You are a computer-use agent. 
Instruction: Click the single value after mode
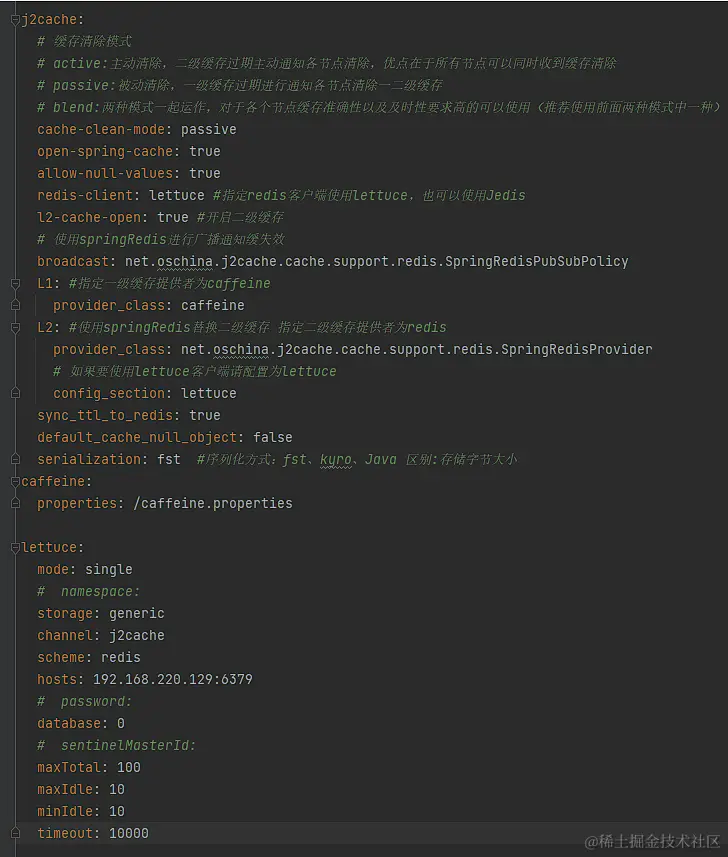(x=109, y=570)
